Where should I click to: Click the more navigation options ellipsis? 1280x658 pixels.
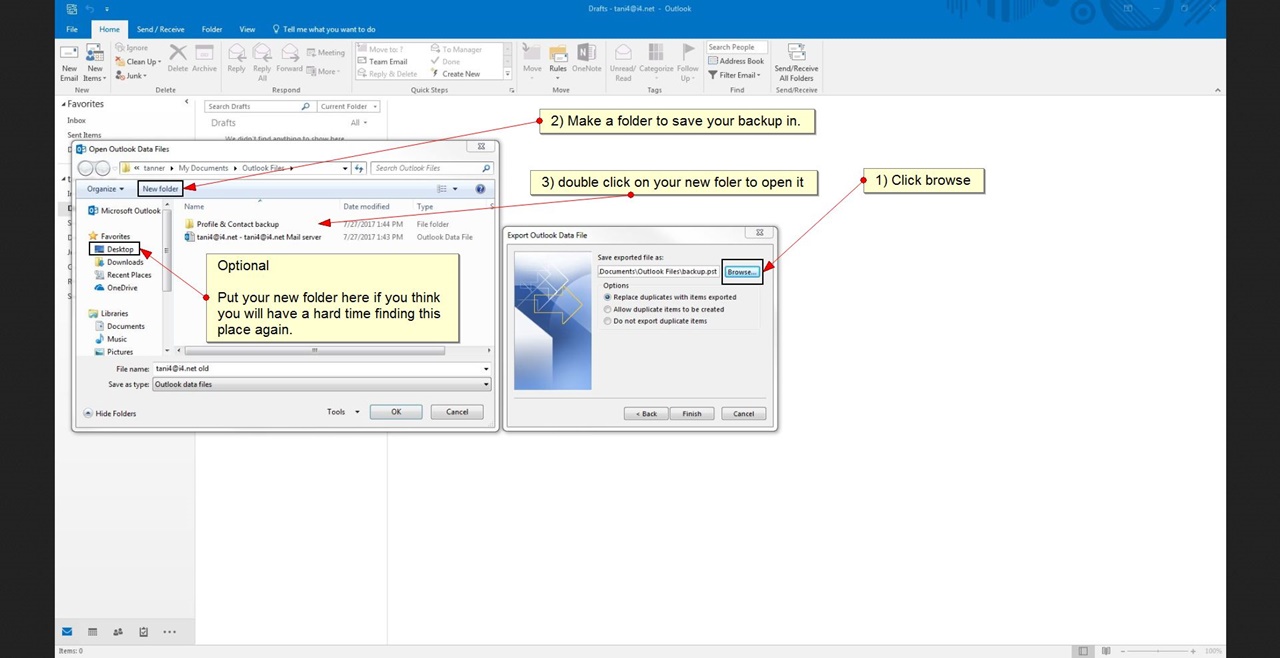click(x=169, y=632)
